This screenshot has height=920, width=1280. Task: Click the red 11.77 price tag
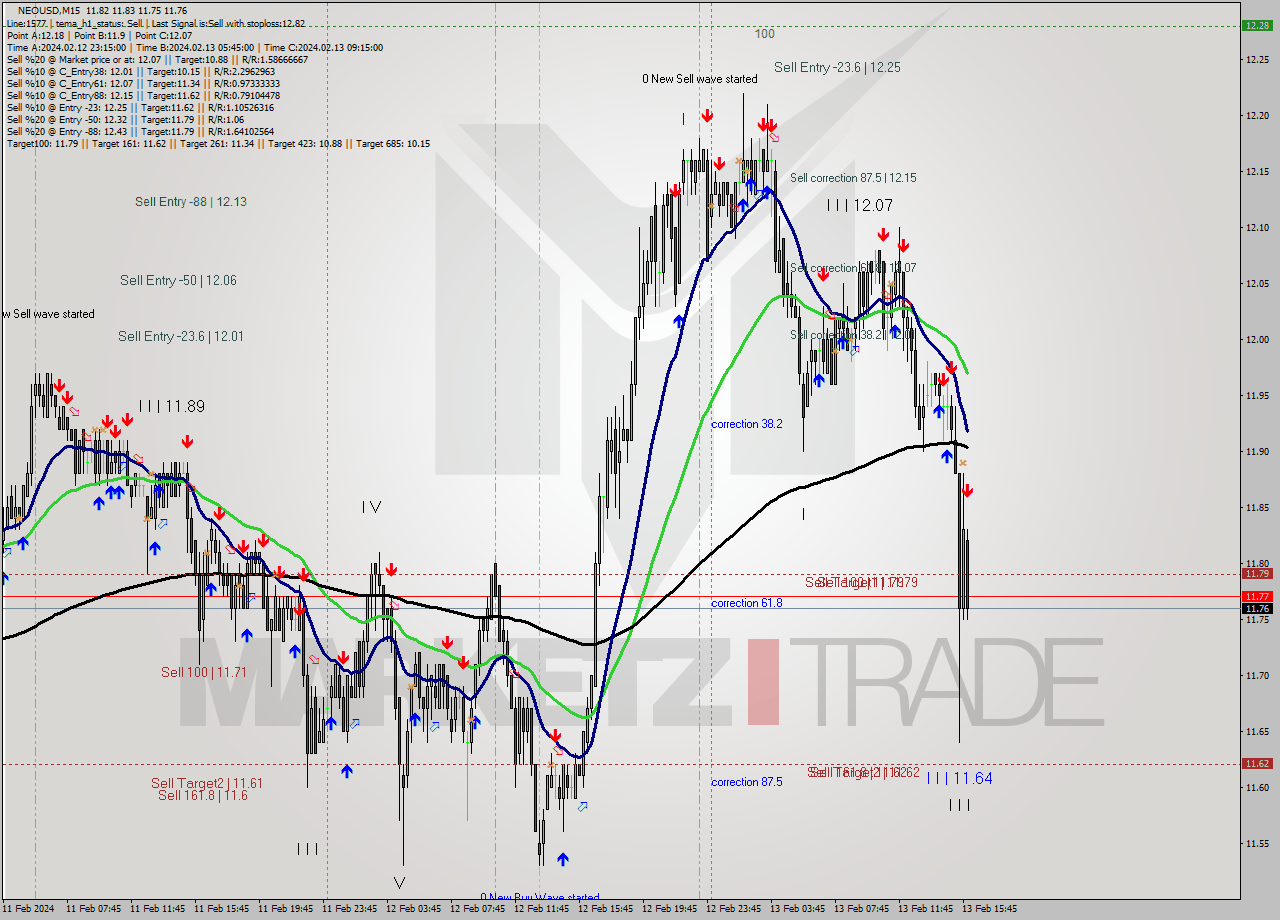click(1256, 596)
